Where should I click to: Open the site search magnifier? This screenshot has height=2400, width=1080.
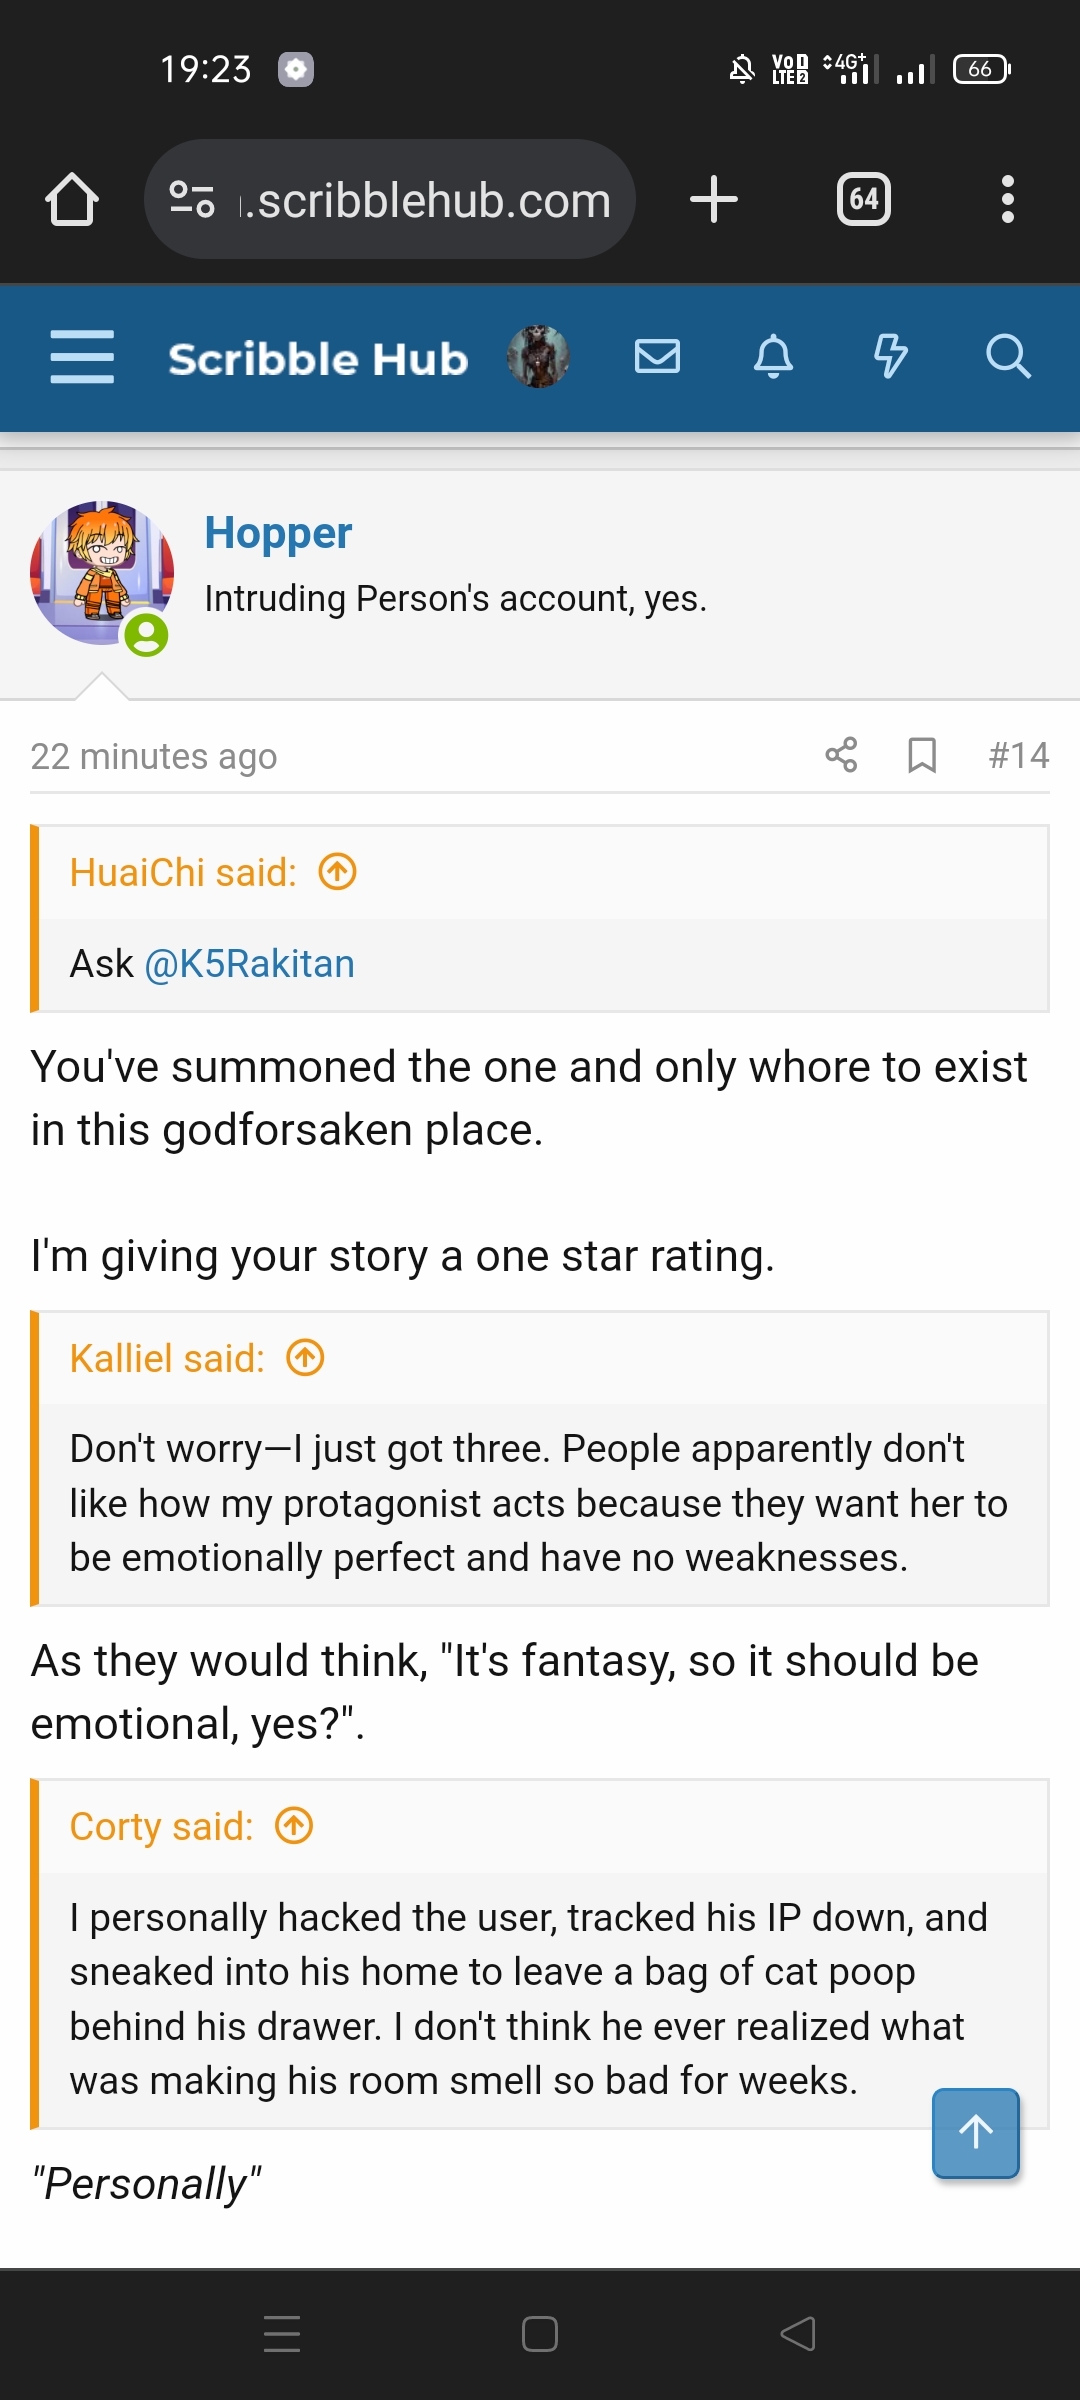[1007, 356]
